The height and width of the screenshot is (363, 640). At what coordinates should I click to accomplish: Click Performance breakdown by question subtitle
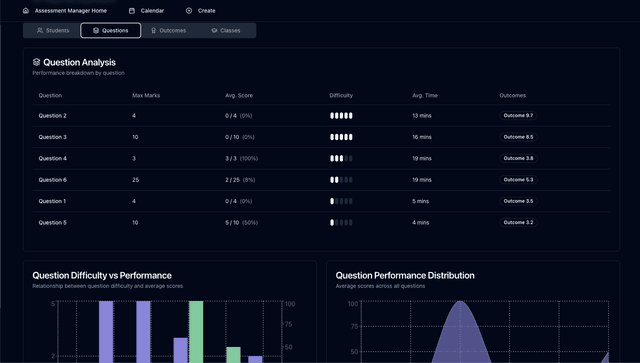click(x=78, y=73)
